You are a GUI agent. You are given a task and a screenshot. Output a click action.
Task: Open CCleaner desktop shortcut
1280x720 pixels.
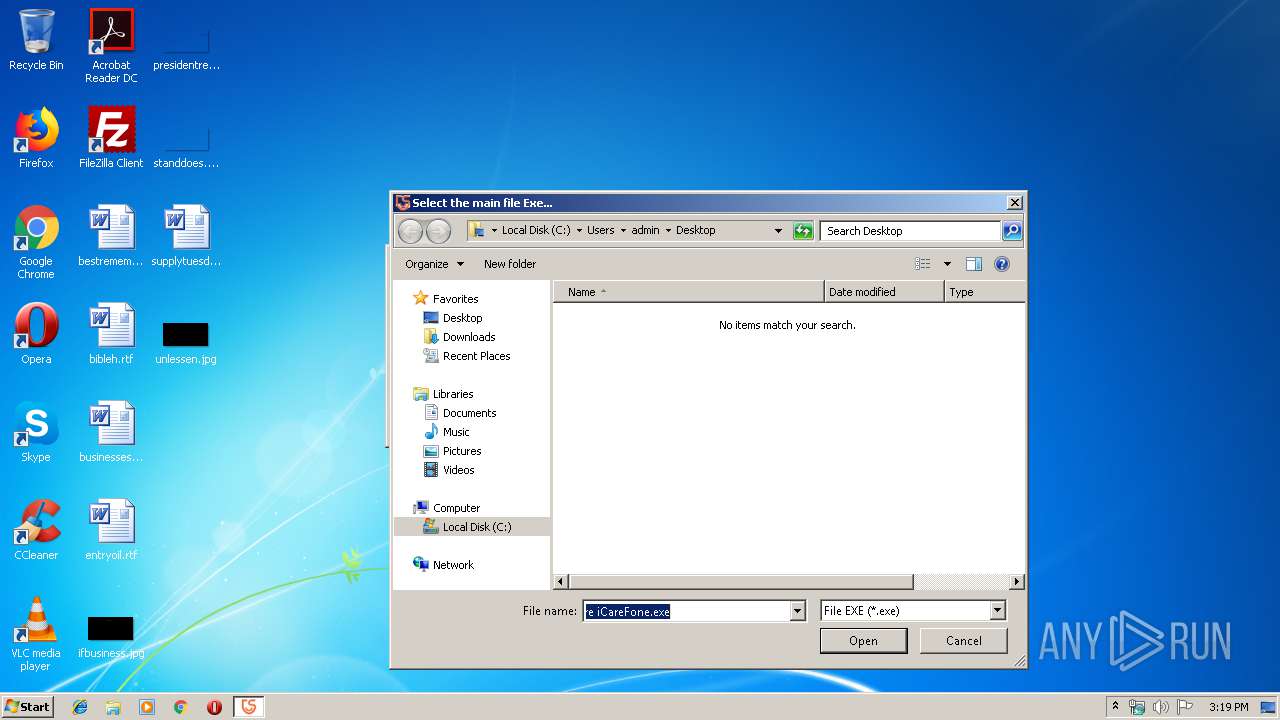tap(36, 530)
